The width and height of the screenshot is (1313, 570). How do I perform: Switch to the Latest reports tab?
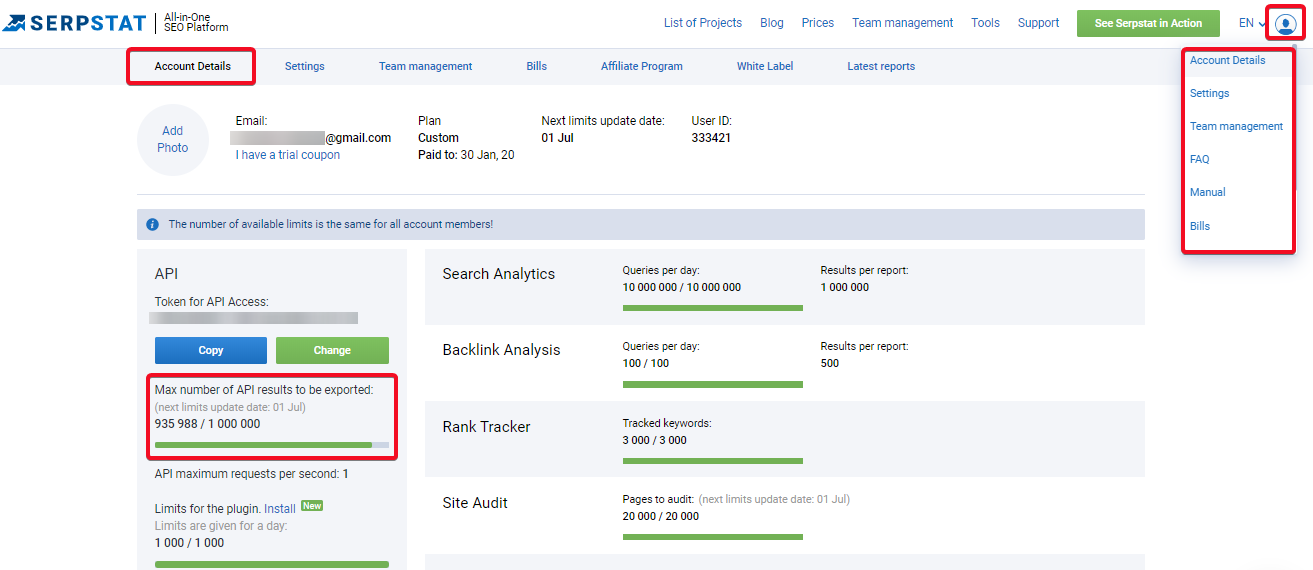[x=881, y=66]
